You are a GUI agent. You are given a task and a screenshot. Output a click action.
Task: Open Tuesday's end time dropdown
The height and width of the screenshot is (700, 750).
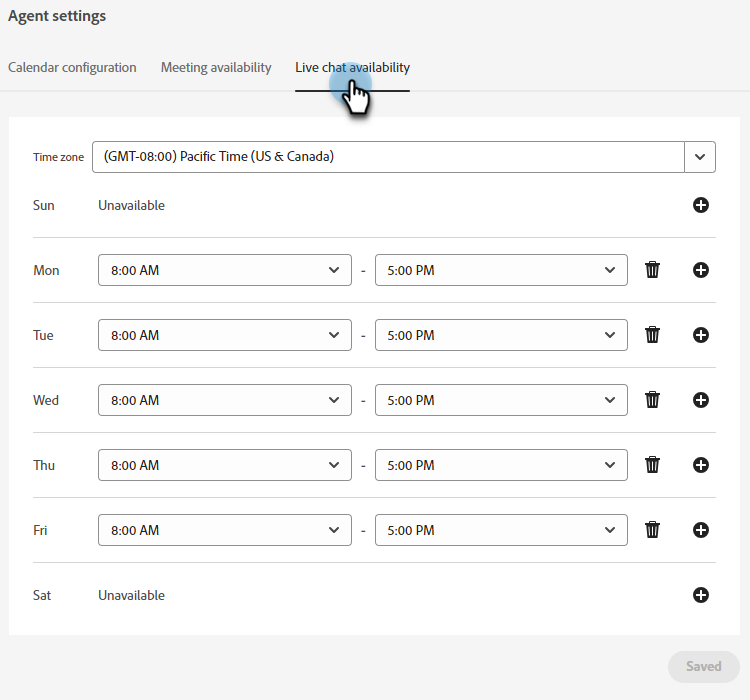[x=501, y=335]
